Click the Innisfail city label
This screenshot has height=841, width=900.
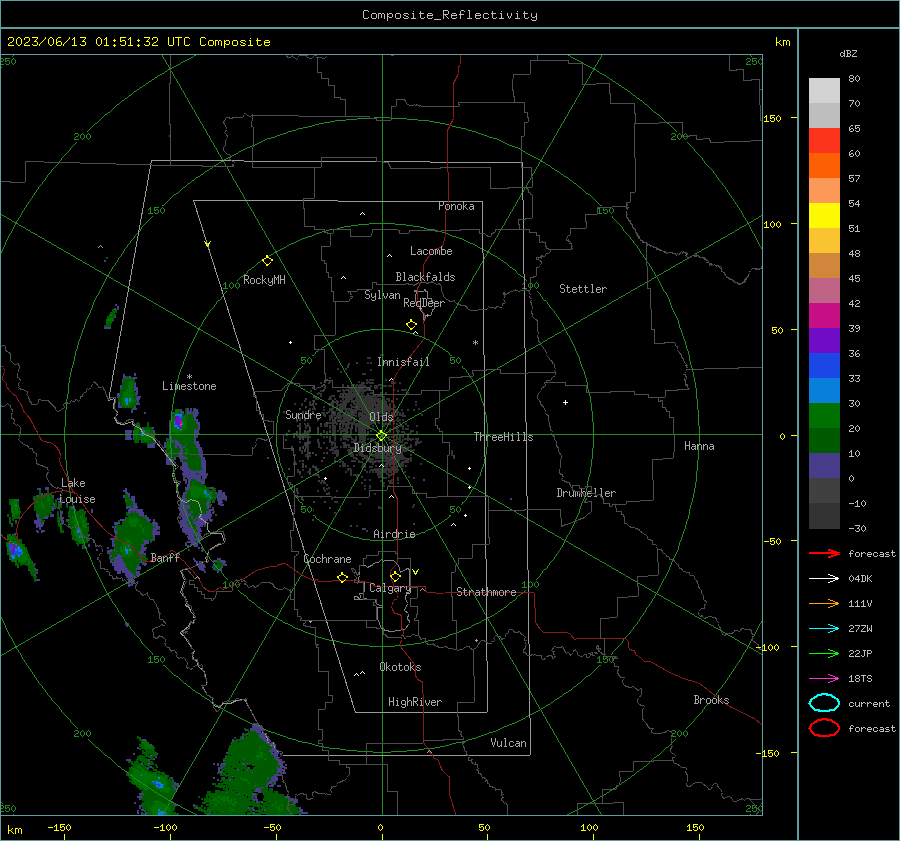click(x=403, y=362)
